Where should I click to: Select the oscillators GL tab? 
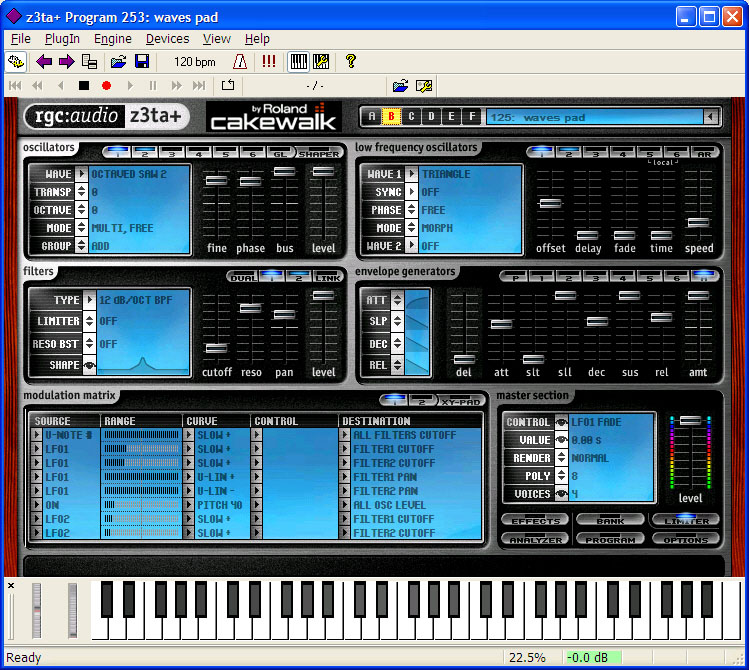click(x=280, y=153)
